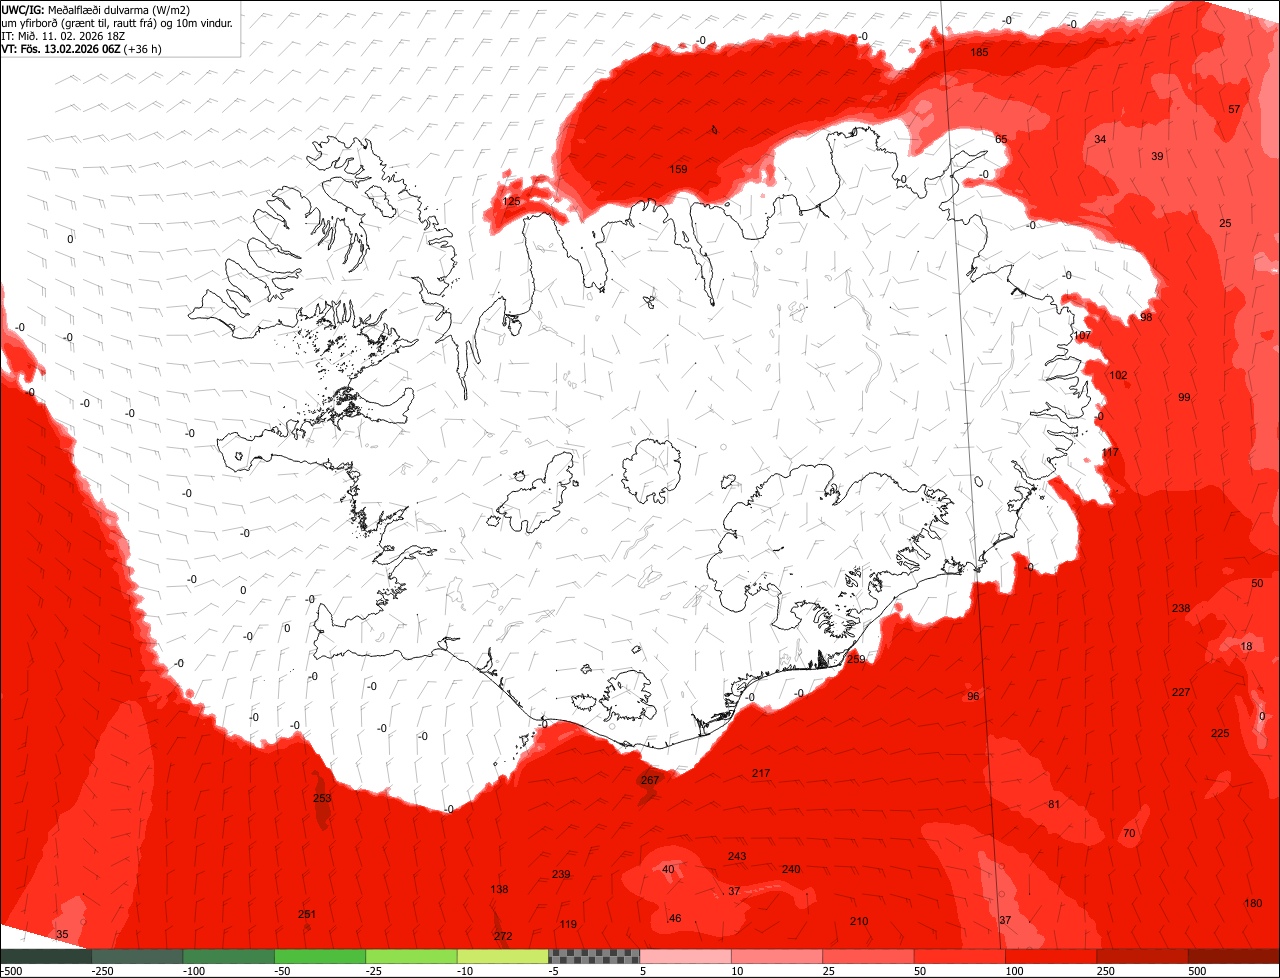This screenshot has height=978, width=1280.
Task: Click the map value '243' in the southern sea
Action: [x=737, y=856]
